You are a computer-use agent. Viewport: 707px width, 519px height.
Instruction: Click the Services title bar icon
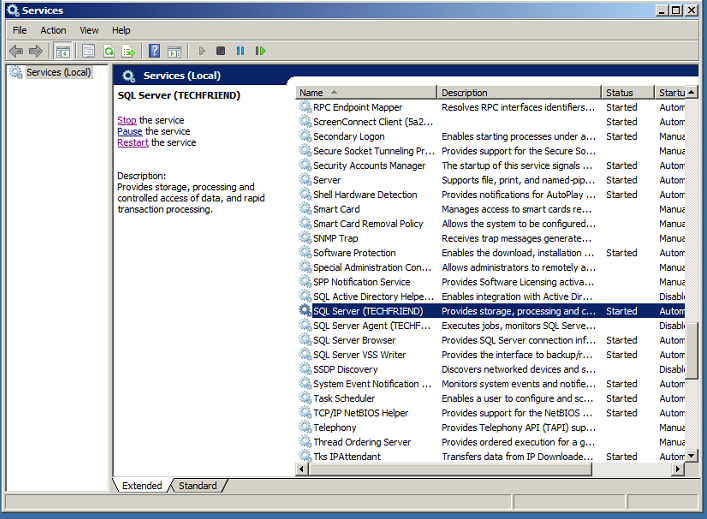pyautogui.click(x=13, y=10)
